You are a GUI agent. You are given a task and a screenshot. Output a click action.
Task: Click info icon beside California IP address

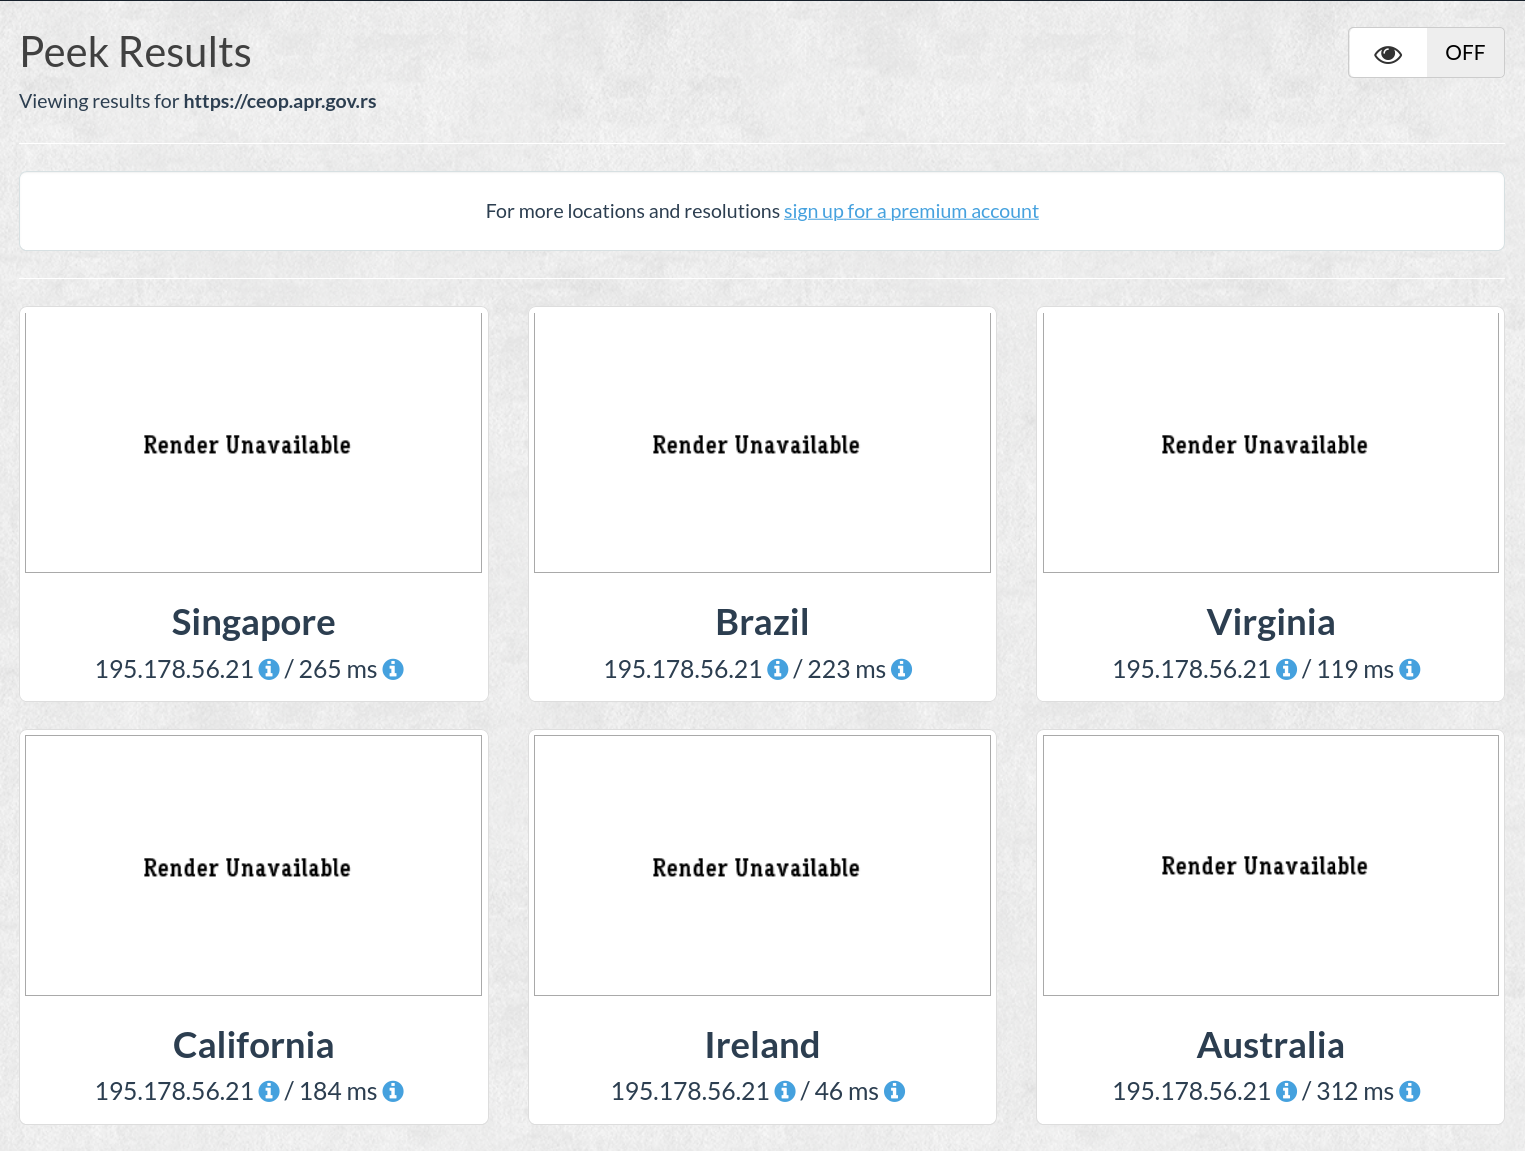pyautogui.click(x=269, y=1091)
